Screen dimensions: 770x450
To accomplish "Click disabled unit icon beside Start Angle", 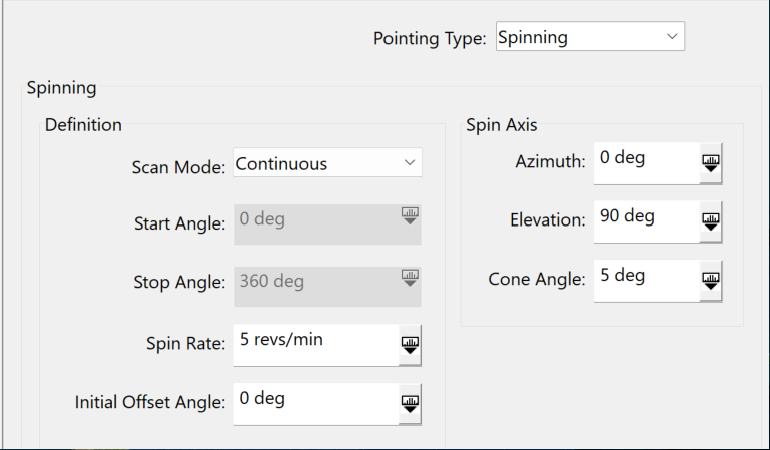I will coord(410,216).
